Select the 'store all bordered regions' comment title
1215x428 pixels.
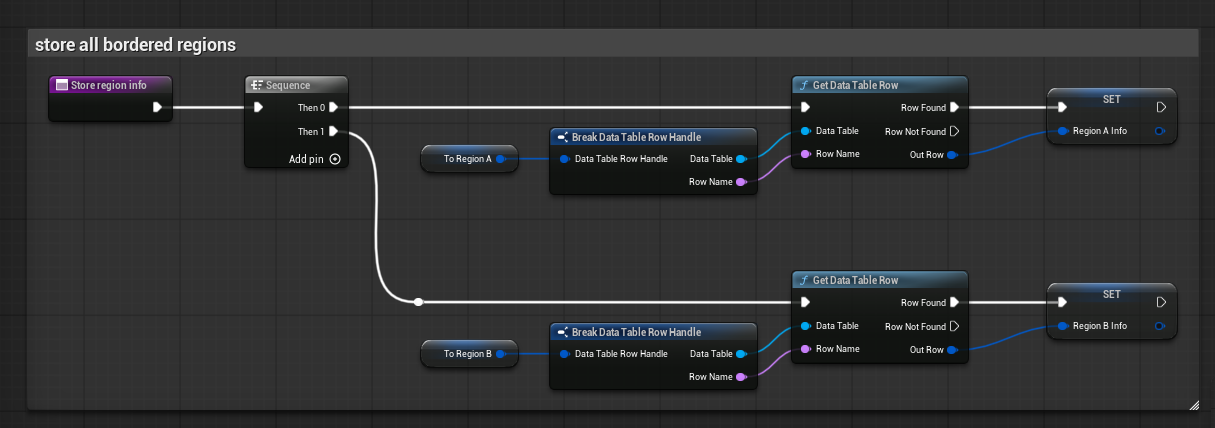point(135,45)
